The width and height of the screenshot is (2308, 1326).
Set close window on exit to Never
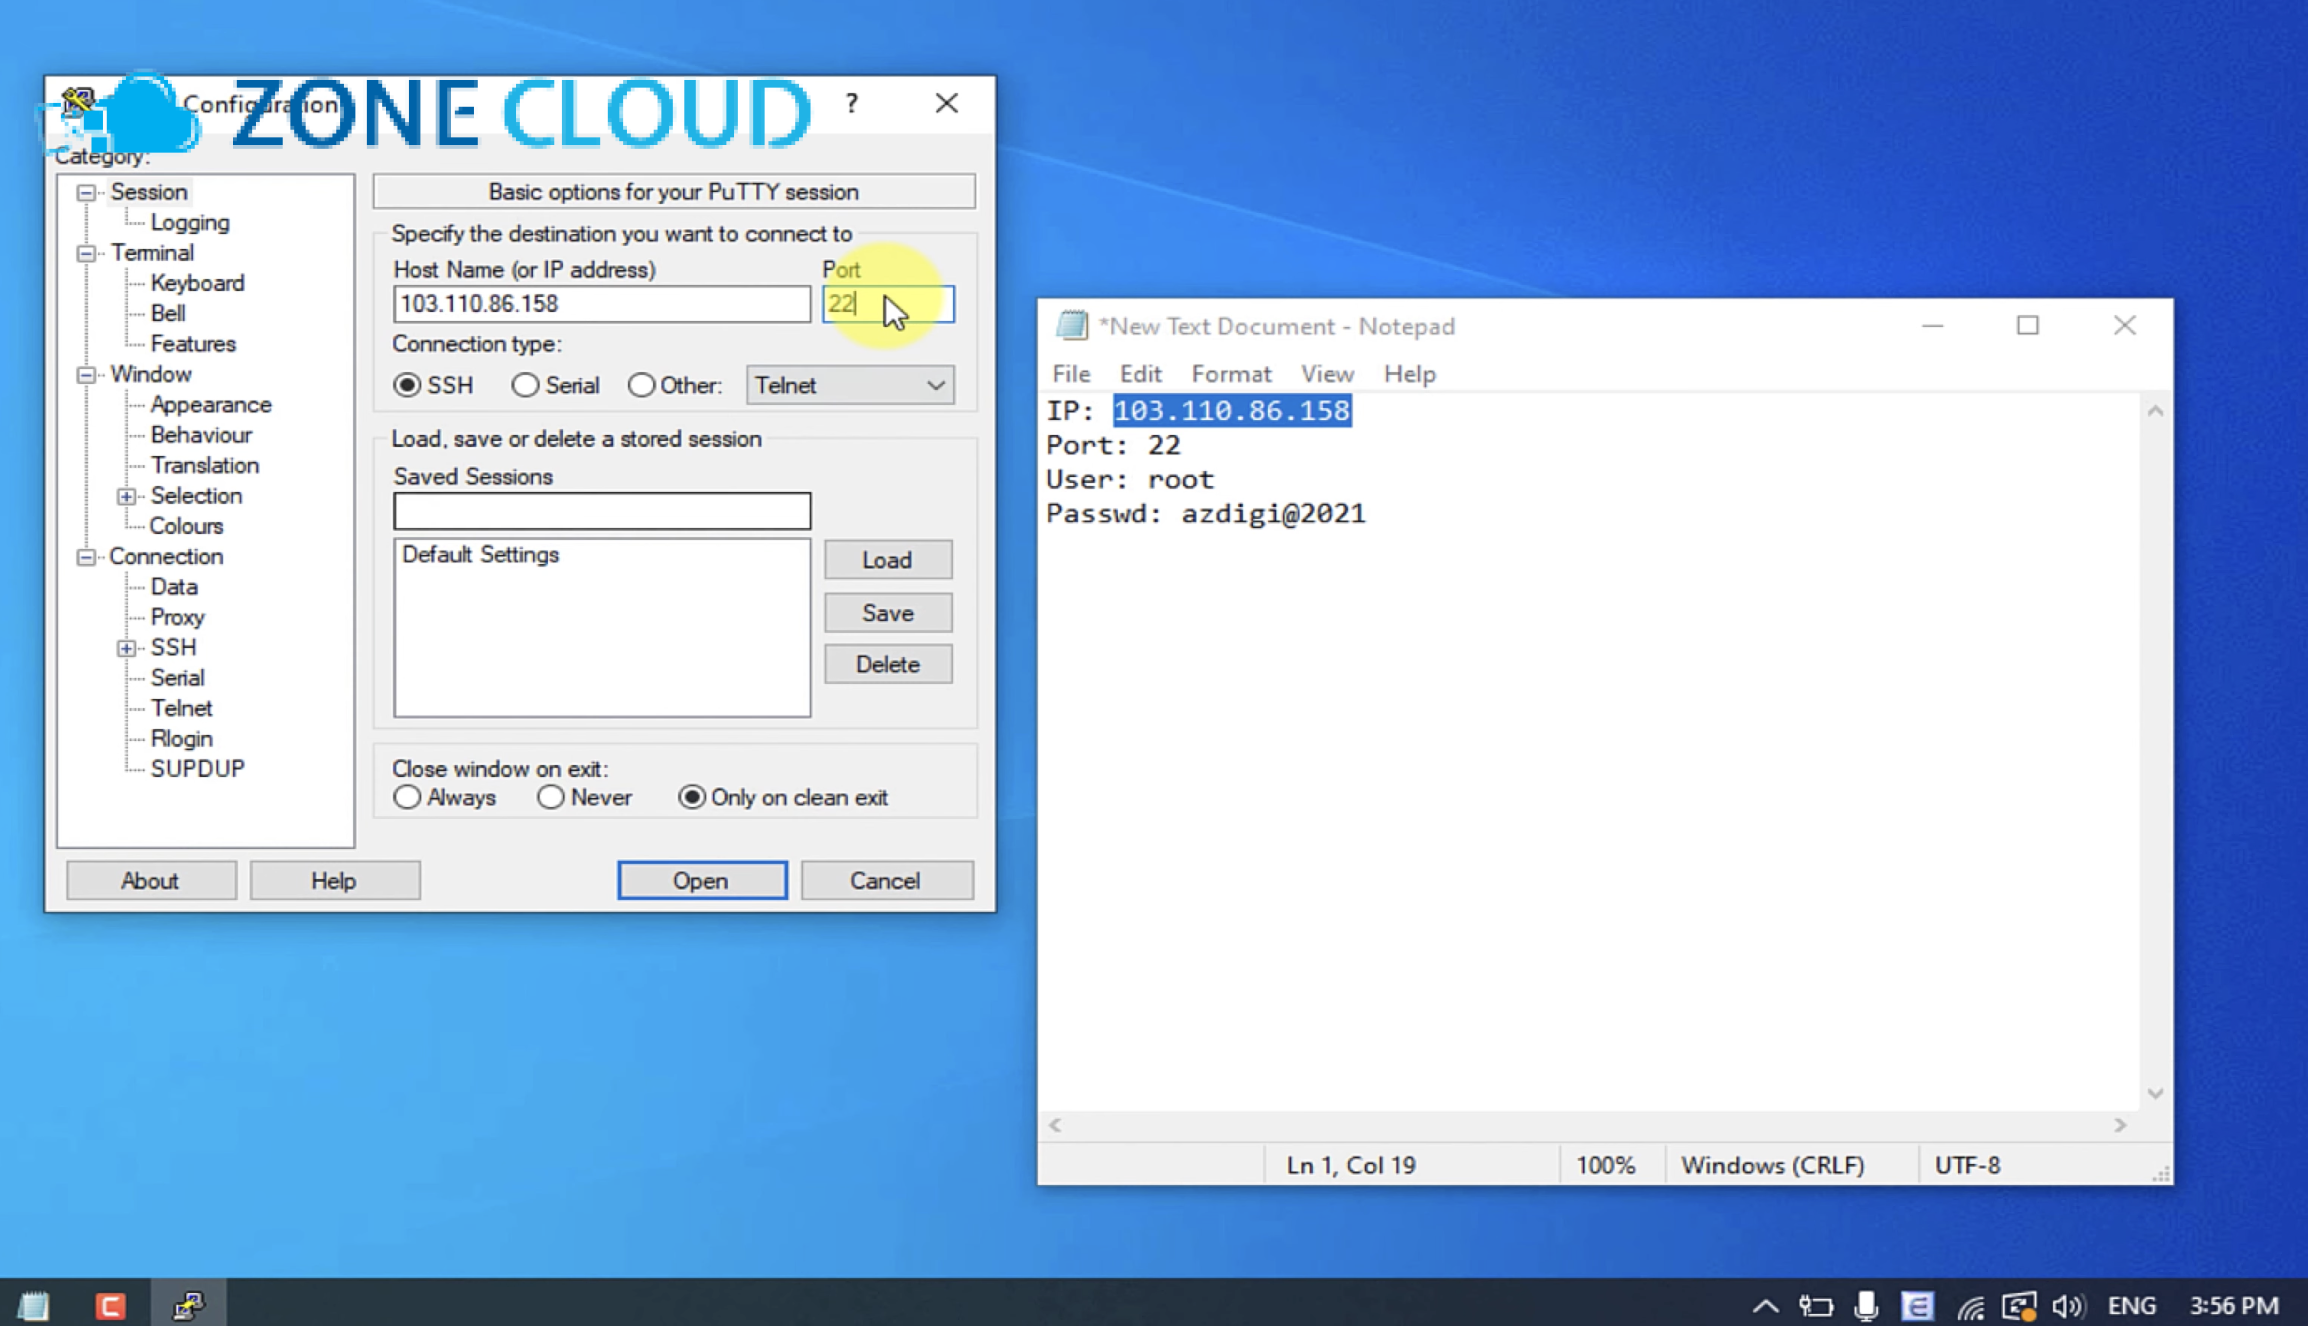coord(551,797)
